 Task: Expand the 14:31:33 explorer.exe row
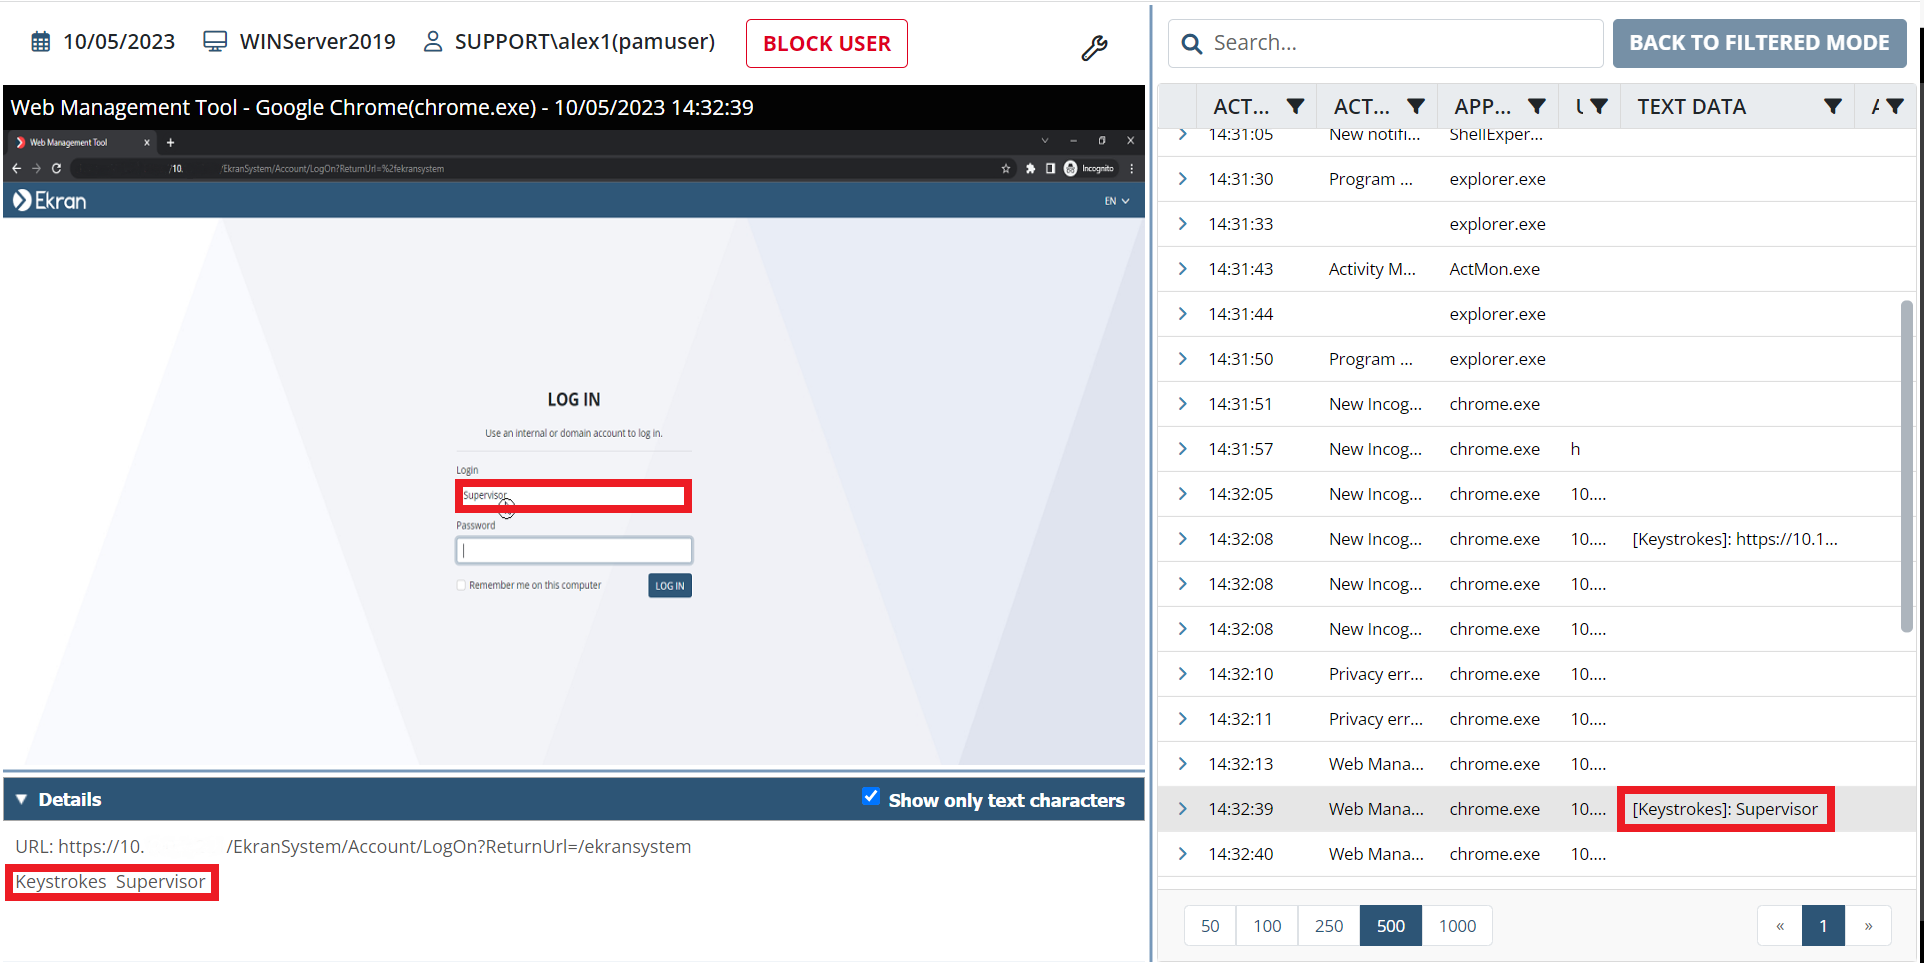(1183, 224)
